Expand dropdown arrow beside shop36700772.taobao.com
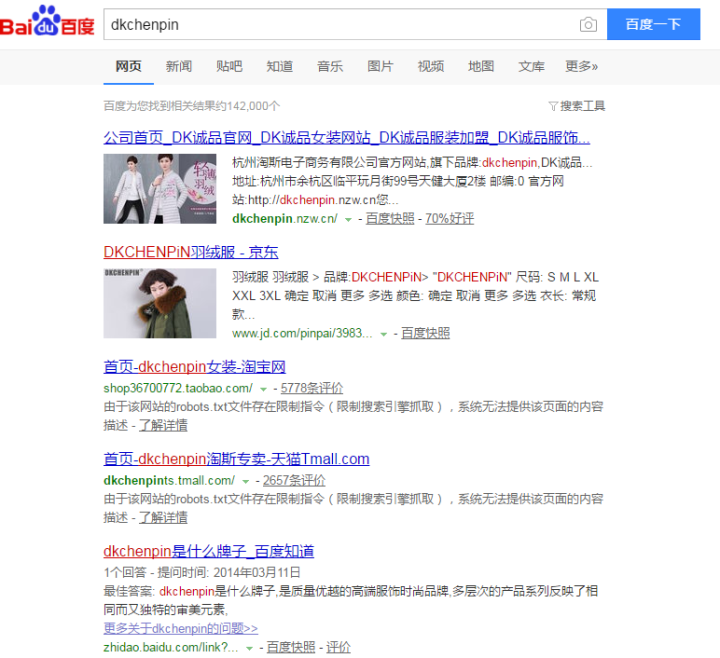 264,389
